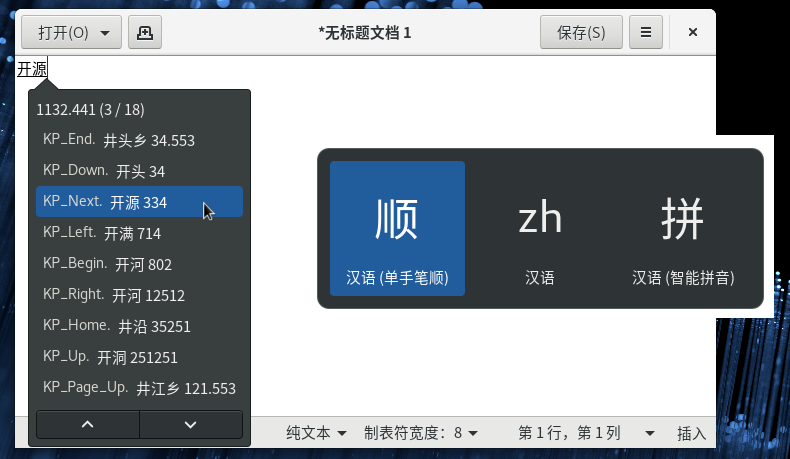Select candidate 开河 12512

click(140, 295)
